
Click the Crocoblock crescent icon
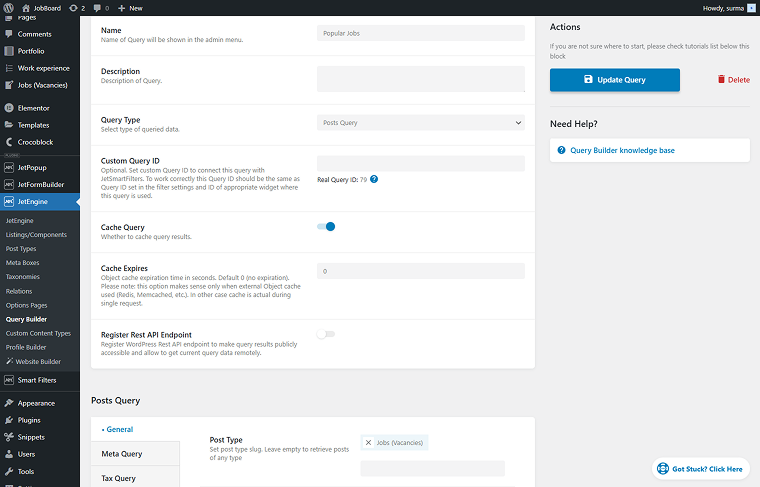point(9,142)
